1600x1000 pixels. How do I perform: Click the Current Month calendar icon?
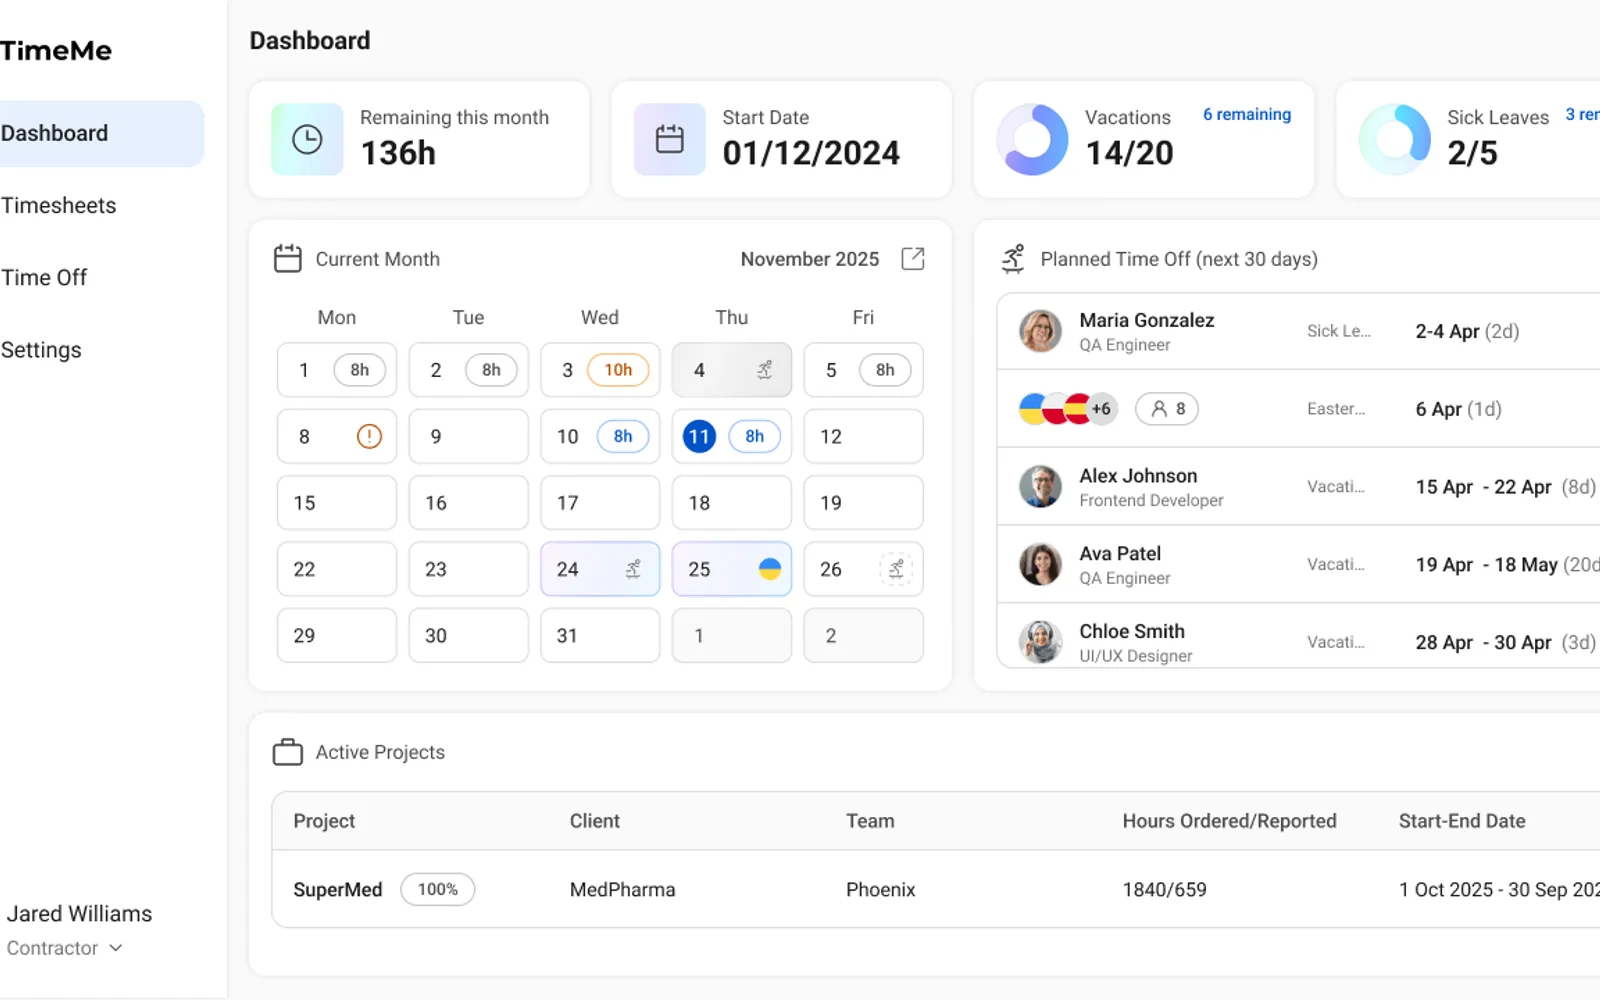[x=288, y=259]
